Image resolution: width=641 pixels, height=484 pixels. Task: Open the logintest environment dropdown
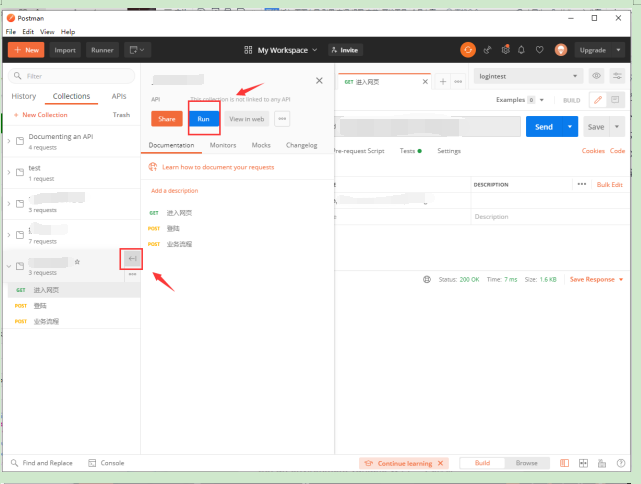(x=528, y=76)
